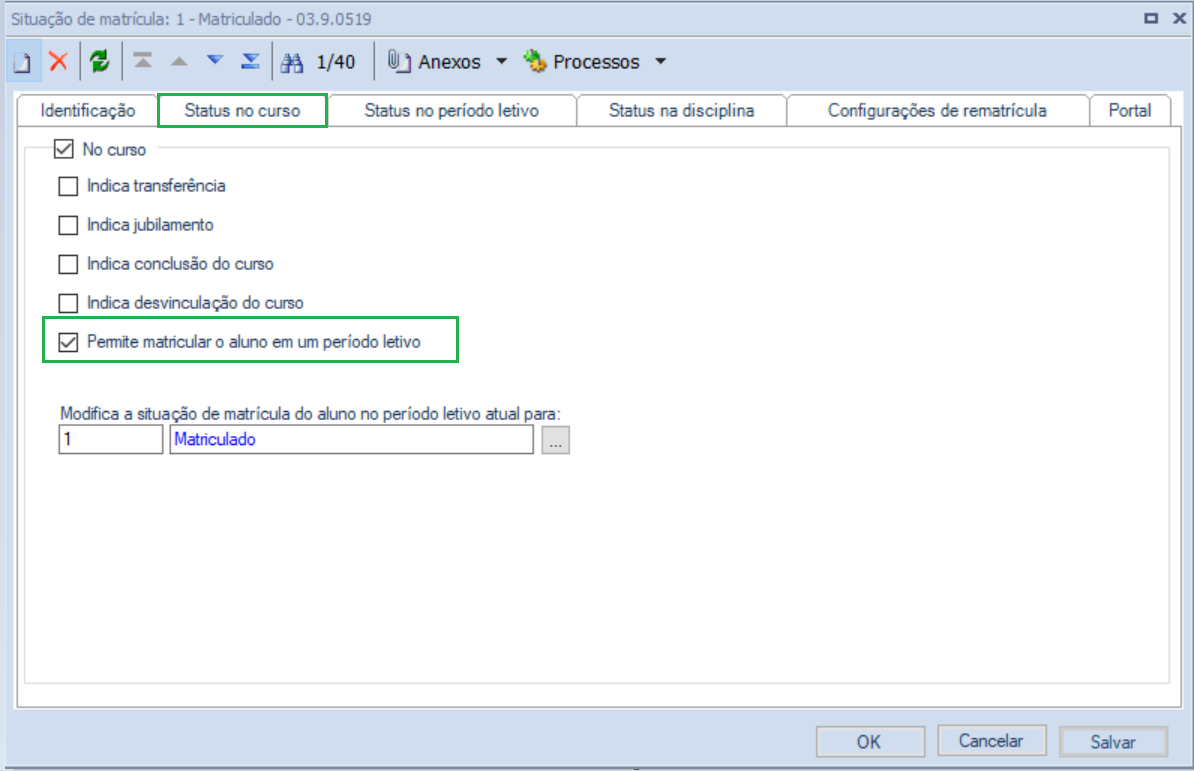This screenshot has height=771, width=1194.
Task: Refresh the record with the green arrows icon
Action: point(100,62)
